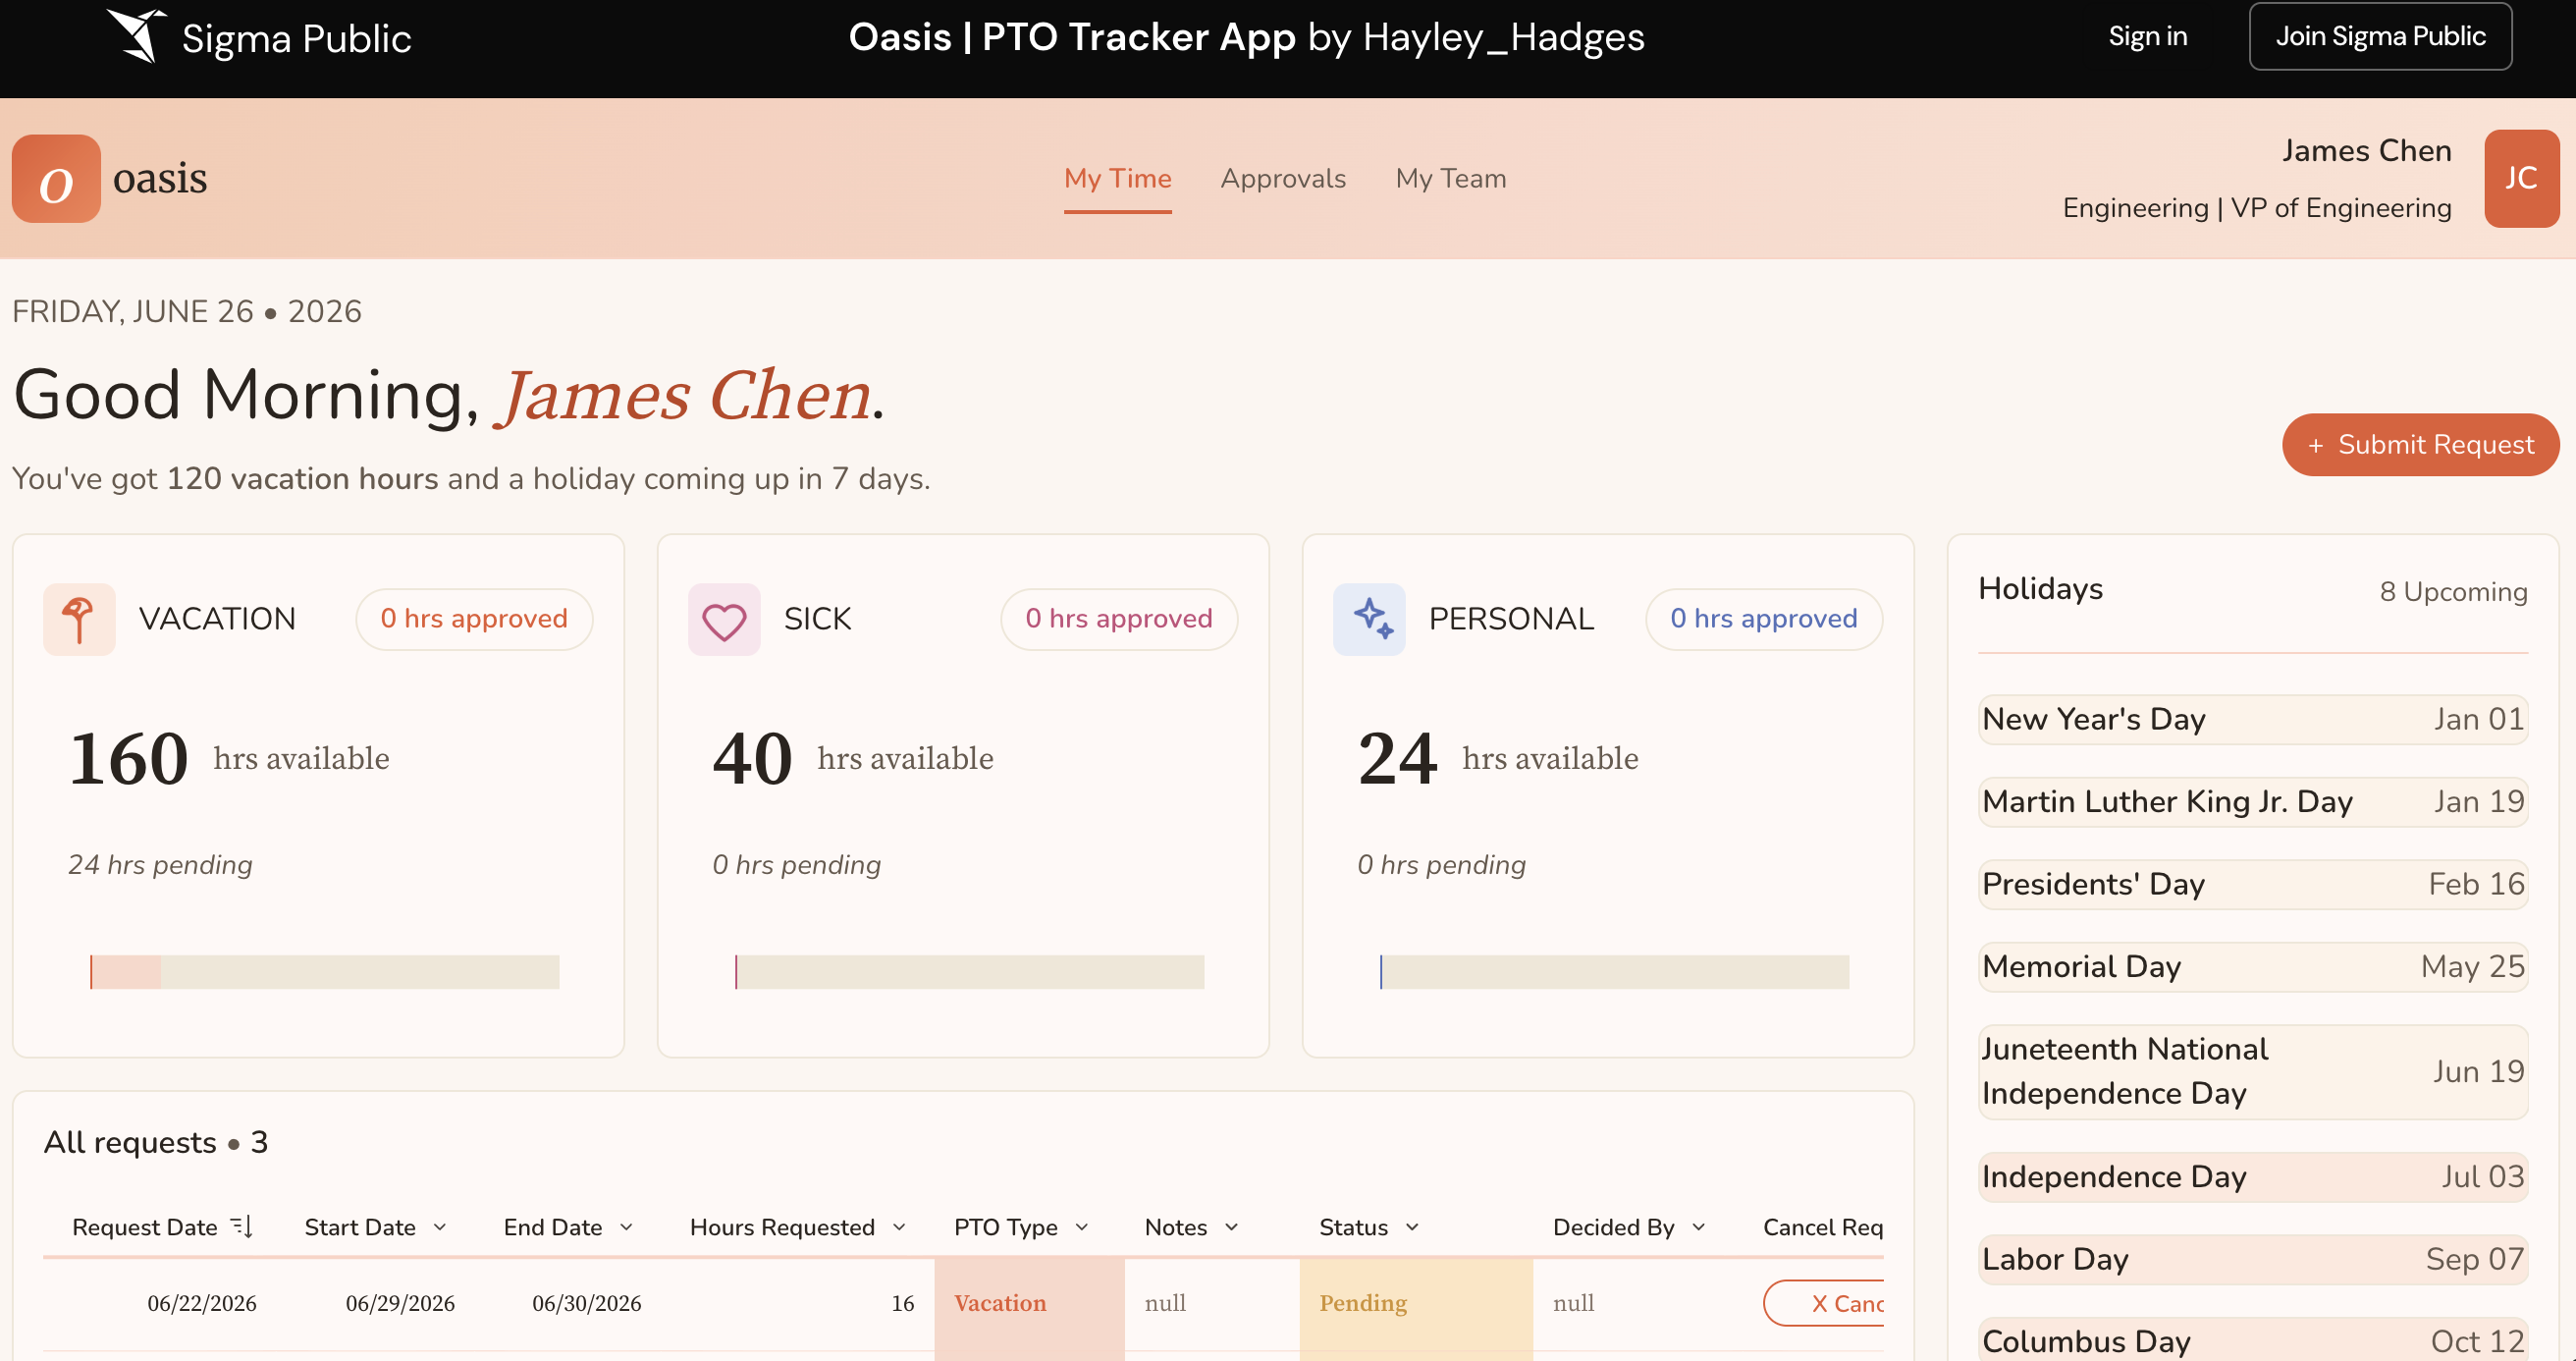Select the Memorial Day holiday row
2576x1361 pixels.
click(2253, 967)
